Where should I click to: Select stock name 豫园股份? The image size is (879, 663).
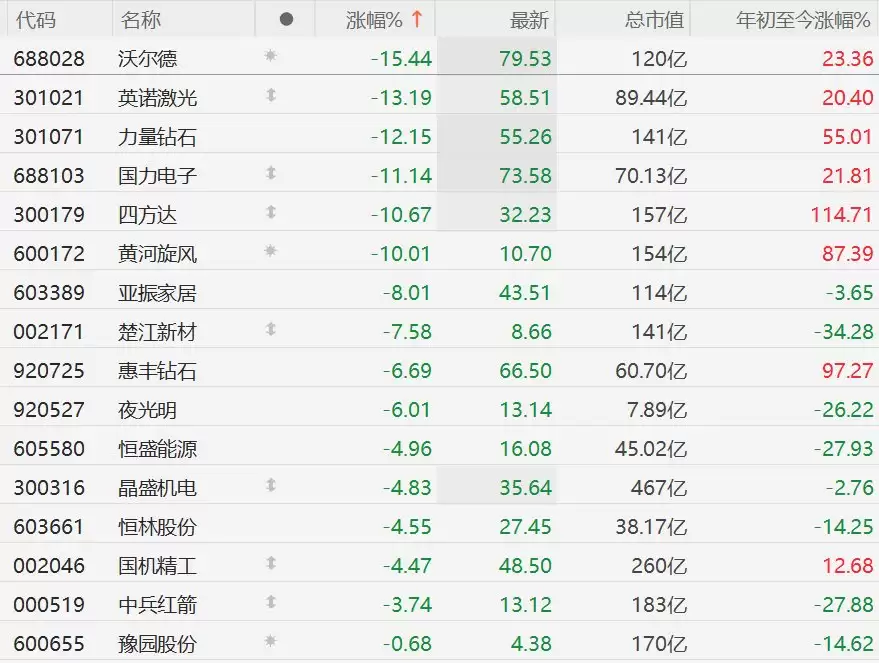coord(158,643)
